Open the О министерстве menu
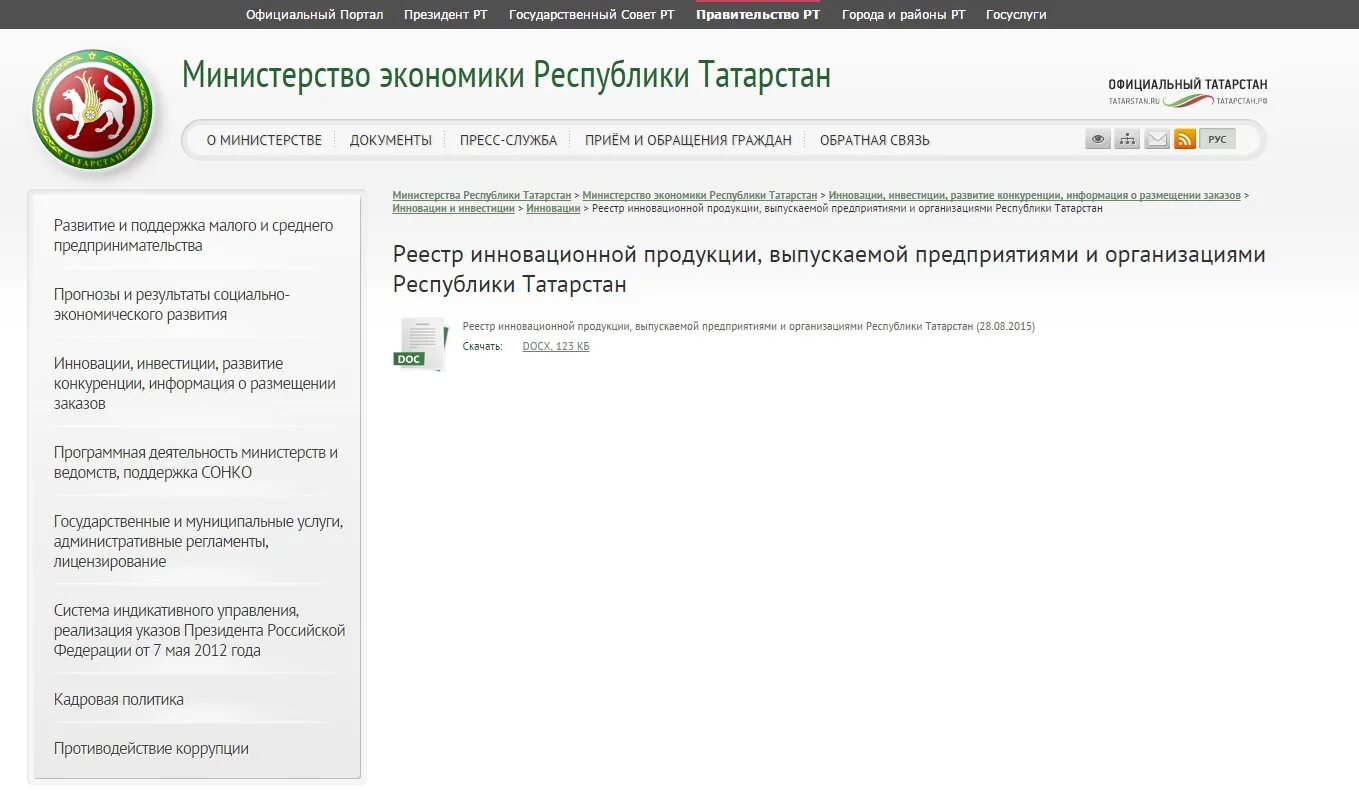The image size is (1359, 801). (264, 140)
